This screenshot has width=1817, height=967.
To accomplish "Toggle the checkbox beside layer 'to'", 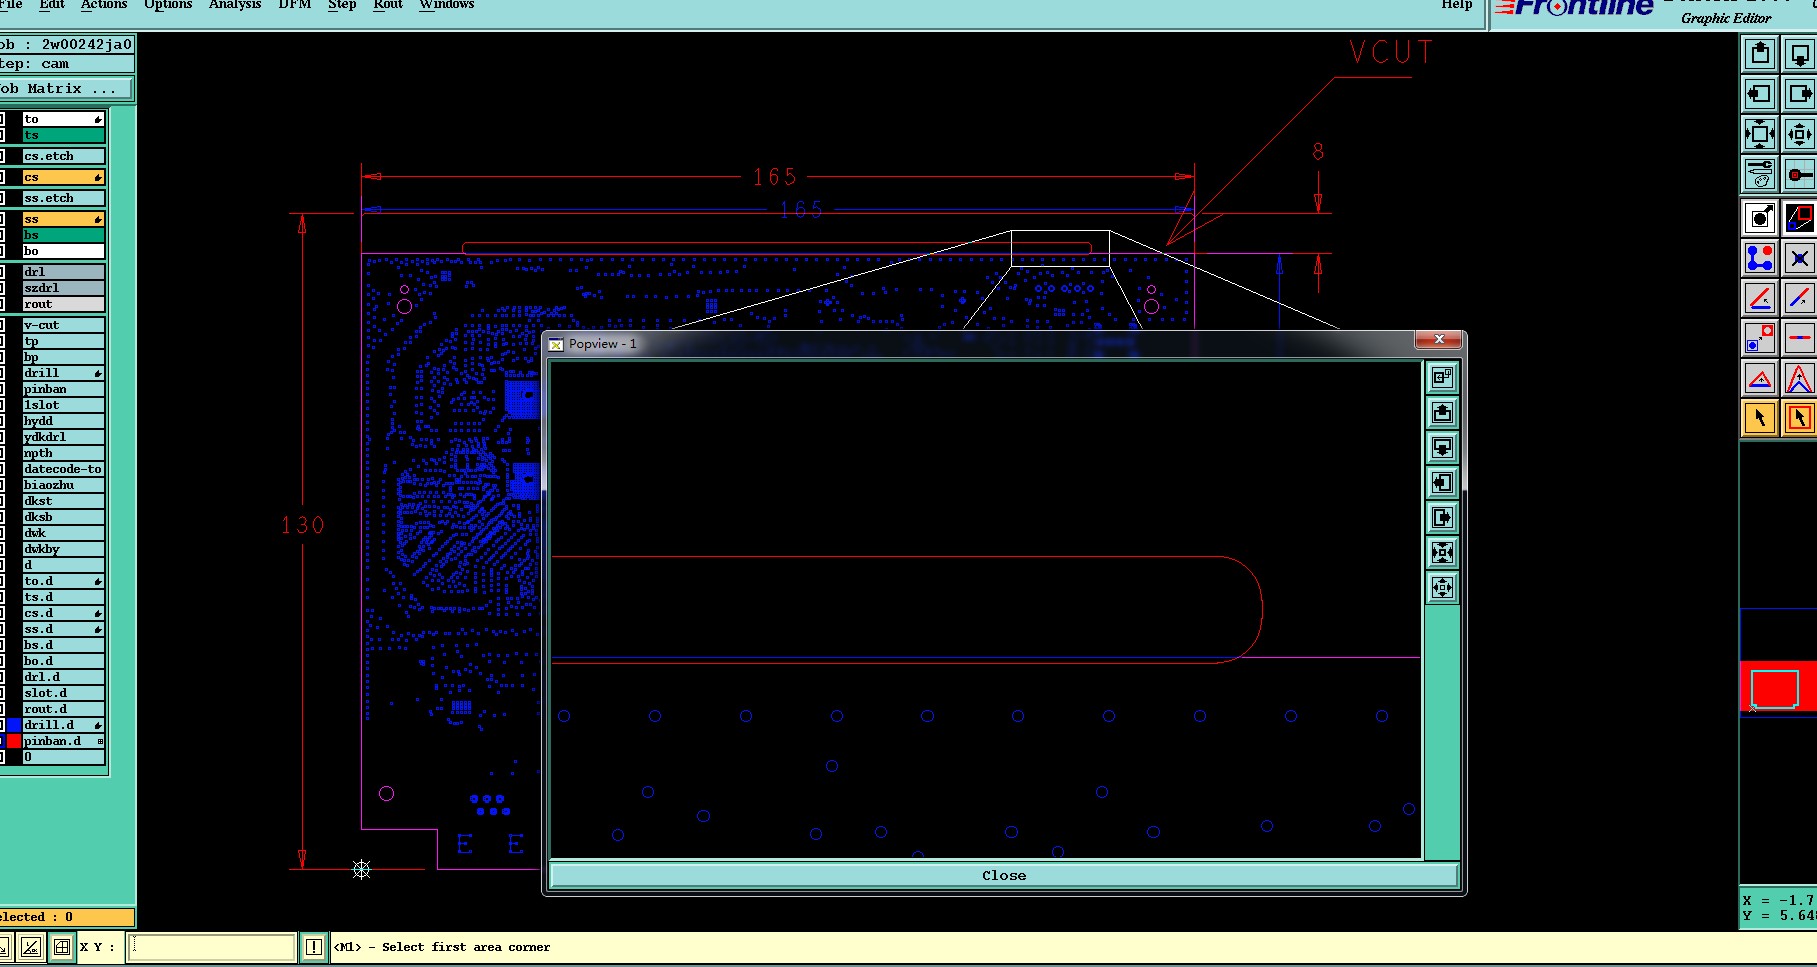I will click(2, 119).
